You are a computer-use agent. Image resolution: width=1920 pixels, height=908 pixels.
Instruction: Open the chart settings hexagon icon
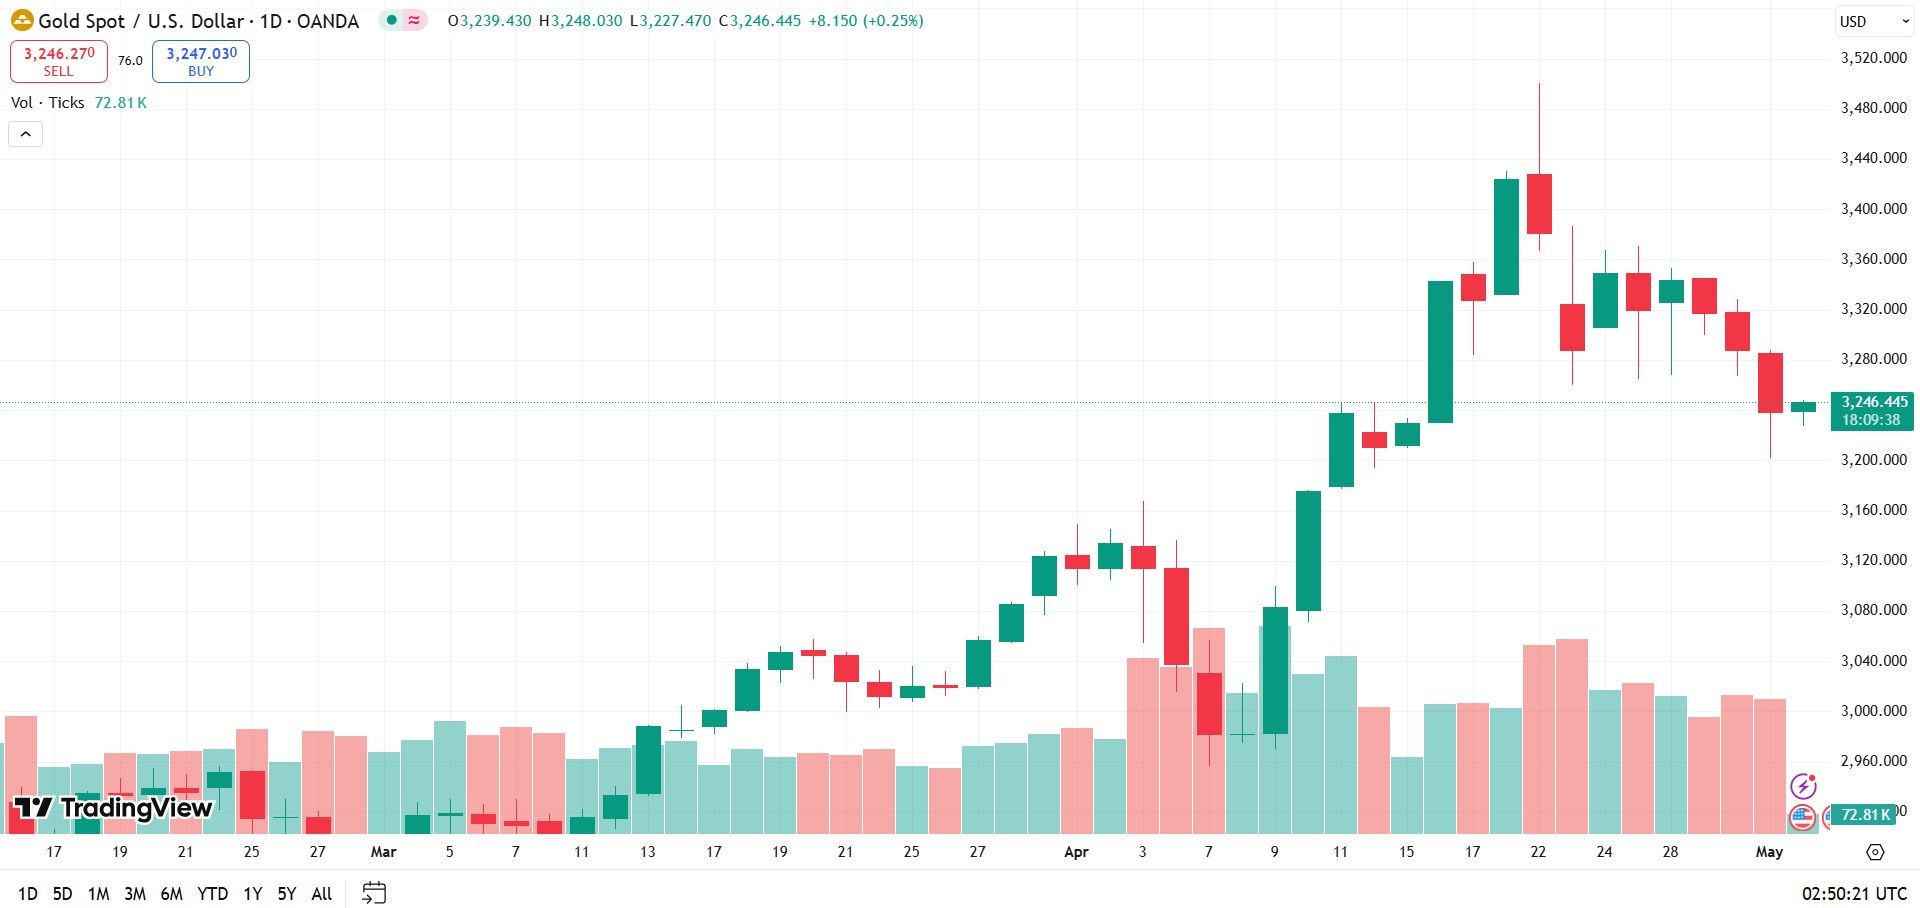pyautogui.click(x=1875, y=852)
